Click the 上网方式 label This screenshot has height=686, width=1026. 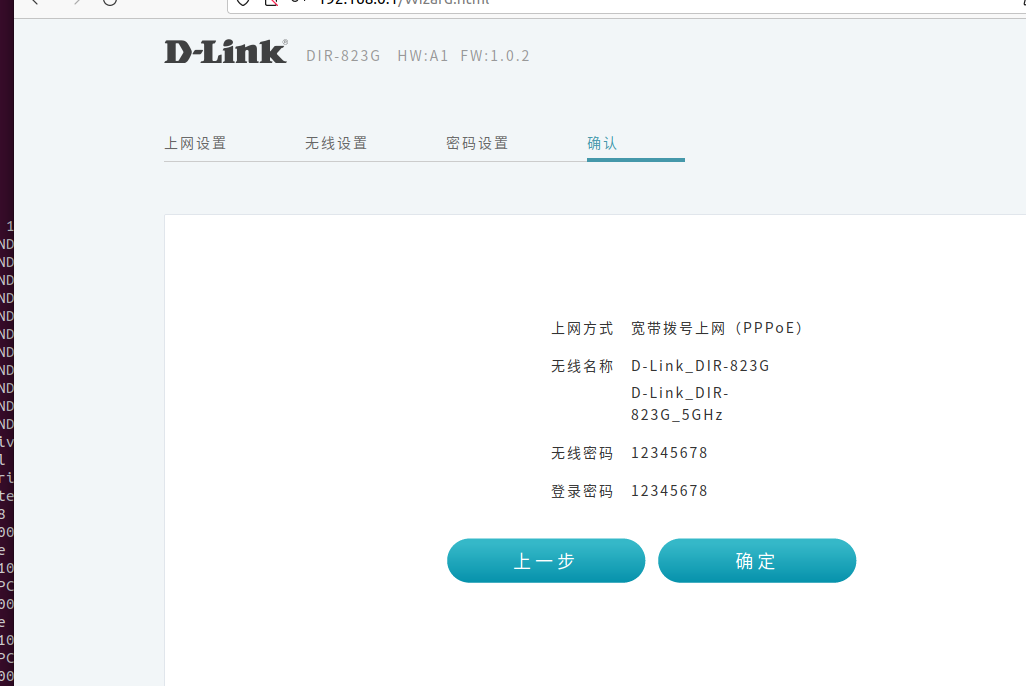(582, 329)
